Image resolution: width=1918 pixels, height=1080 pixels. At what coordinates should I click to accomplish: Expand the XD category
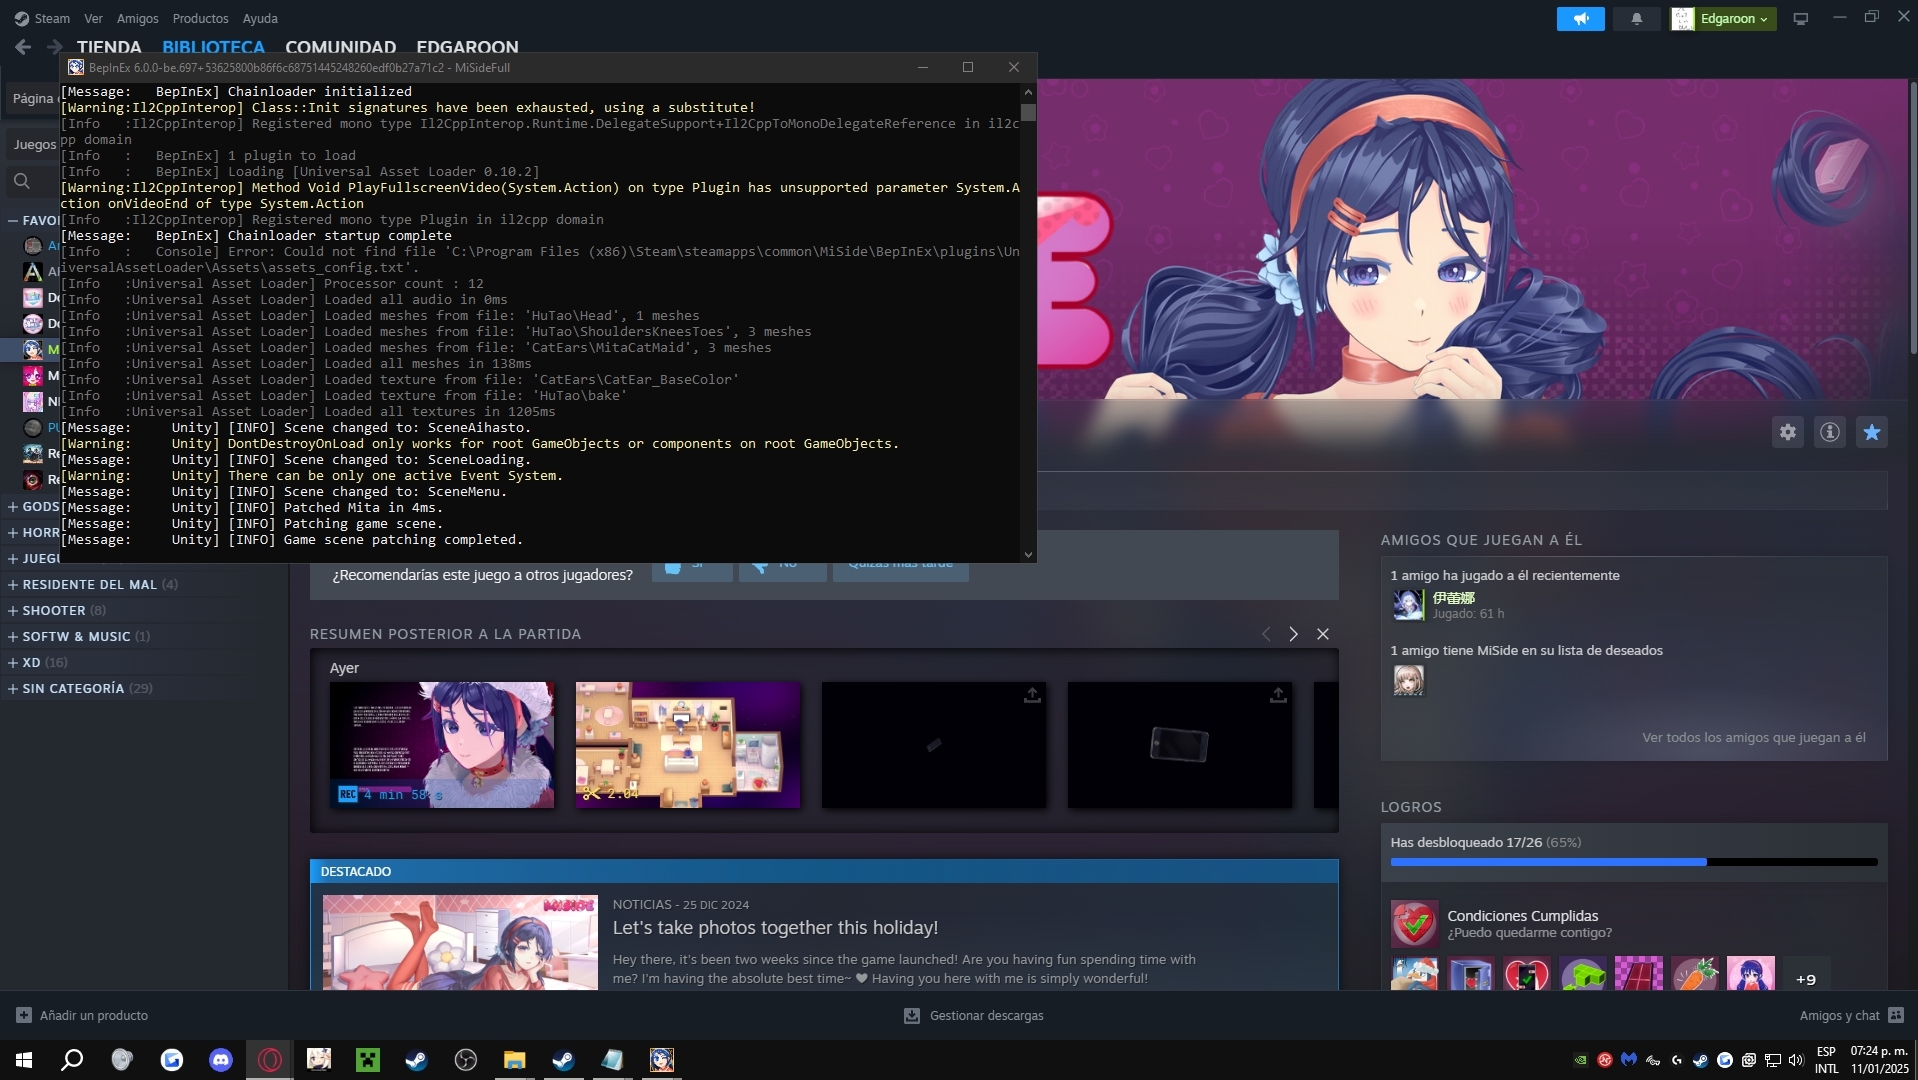pyautogui.click(x=13, y=662)
